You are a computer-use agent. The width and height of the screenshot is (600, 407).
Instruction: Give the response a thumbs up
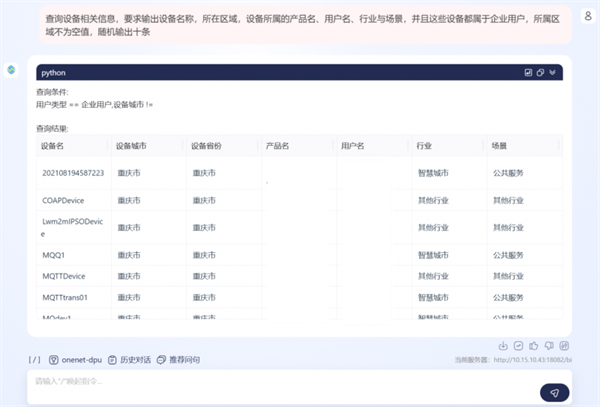click(533, 346)
